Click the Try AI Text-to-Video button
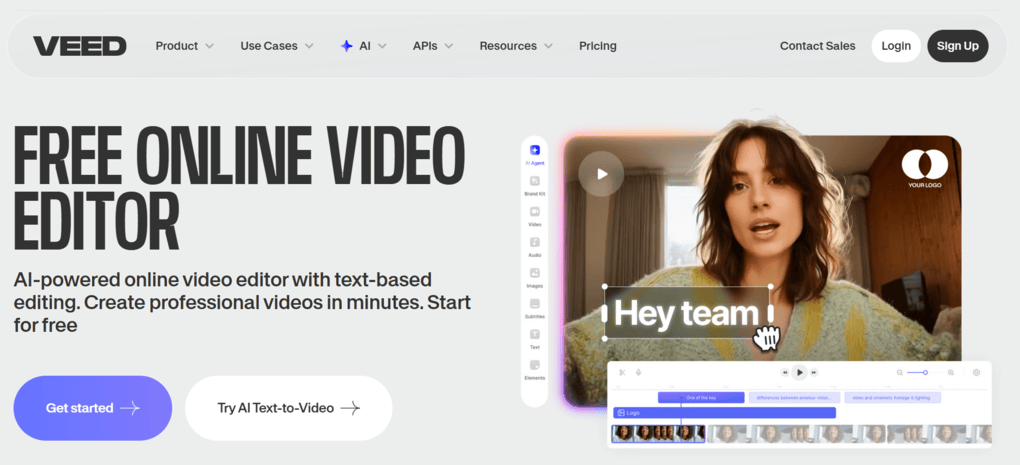The width and height of the screenshot is (1020, 465). pyautogui.click(x=289, y=408)
